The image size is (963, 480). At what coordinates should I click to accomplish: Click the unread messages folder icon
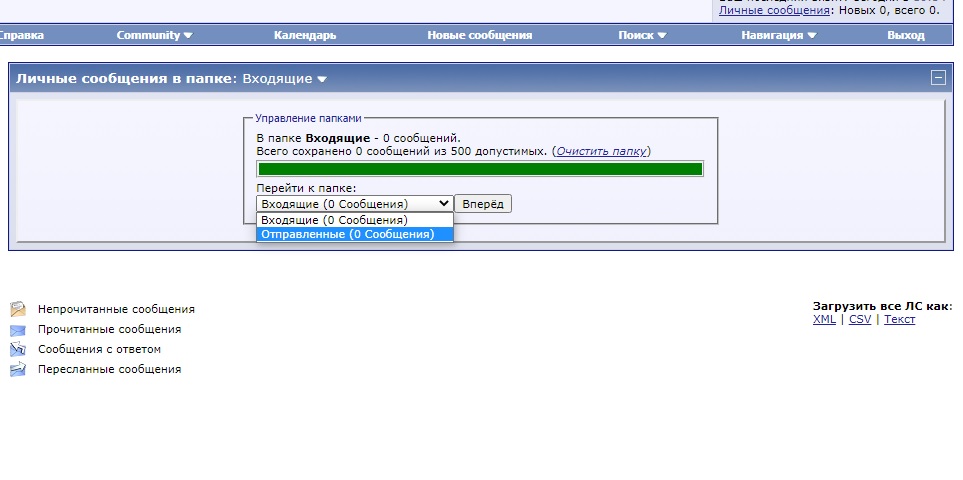pos(18,309)
